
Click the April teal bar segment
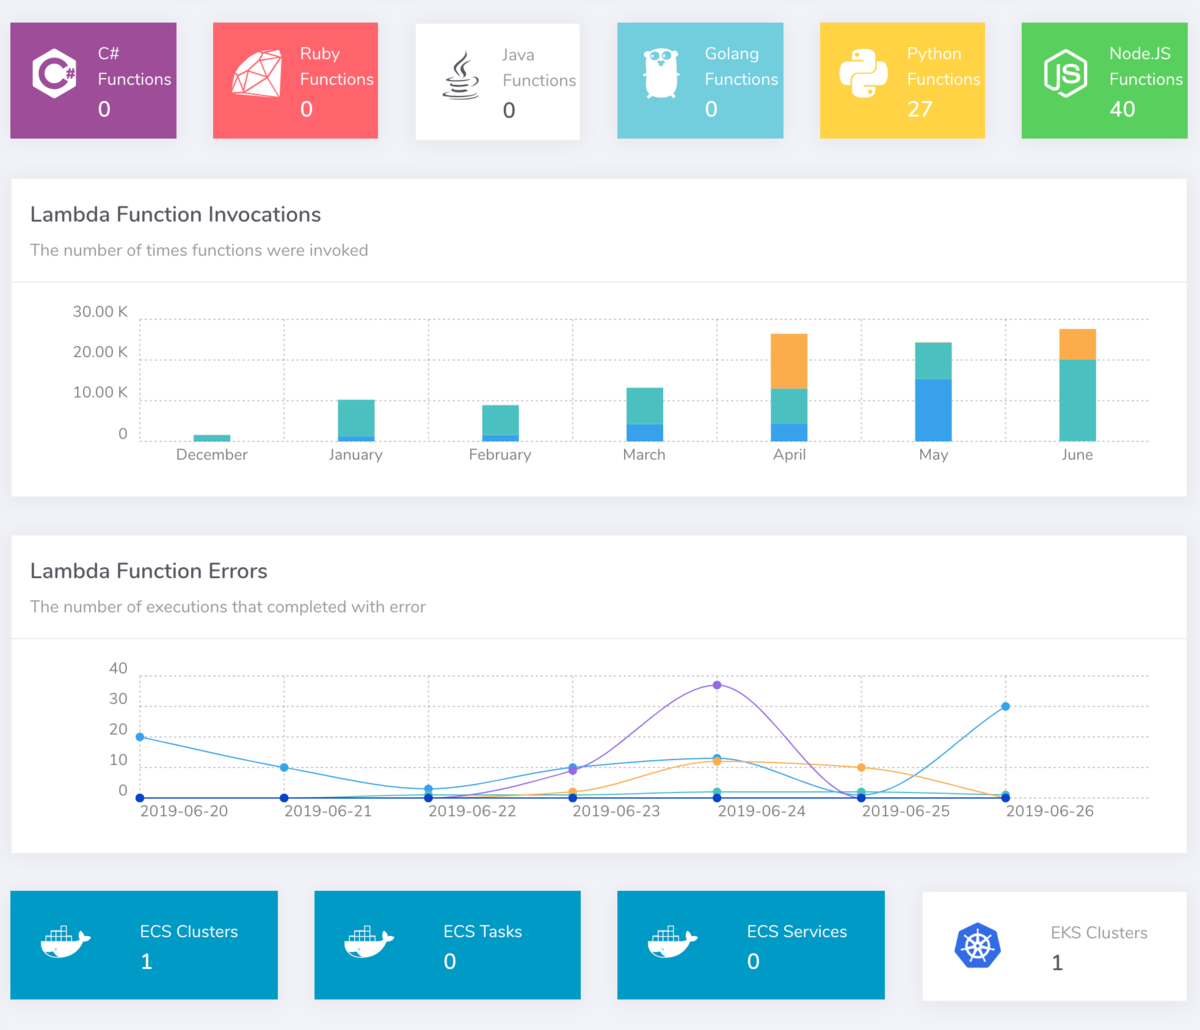point(789,407)
